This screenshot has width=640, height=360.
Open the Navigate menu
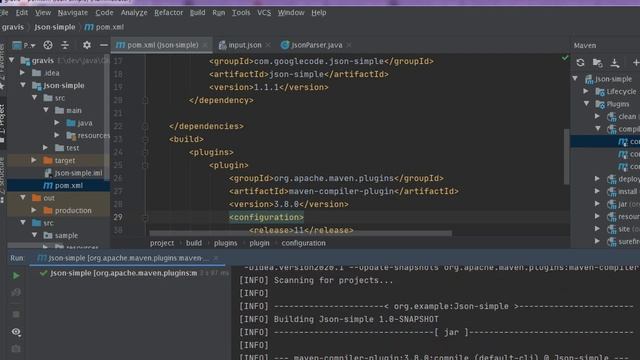pos(73,13)
